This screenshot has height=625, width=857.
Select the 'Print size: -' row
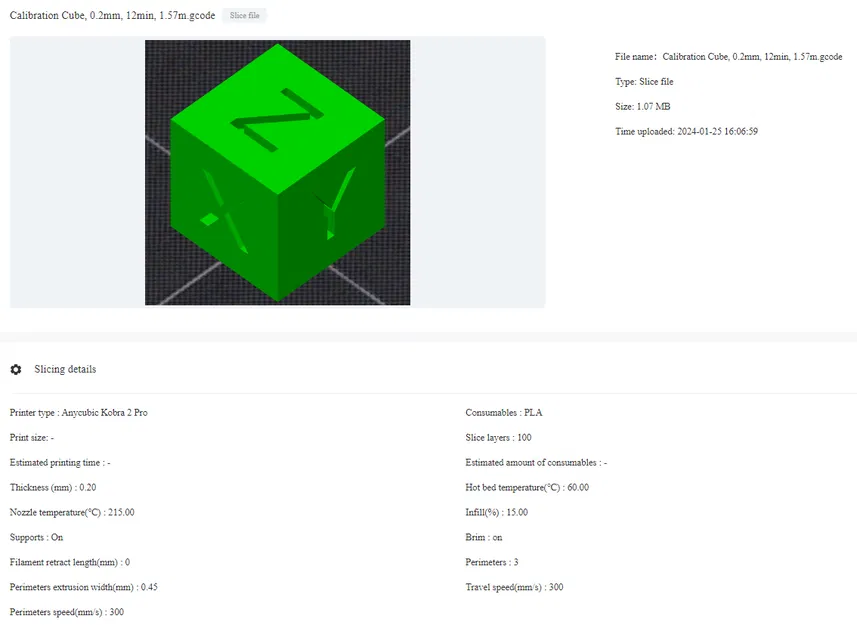32,438
